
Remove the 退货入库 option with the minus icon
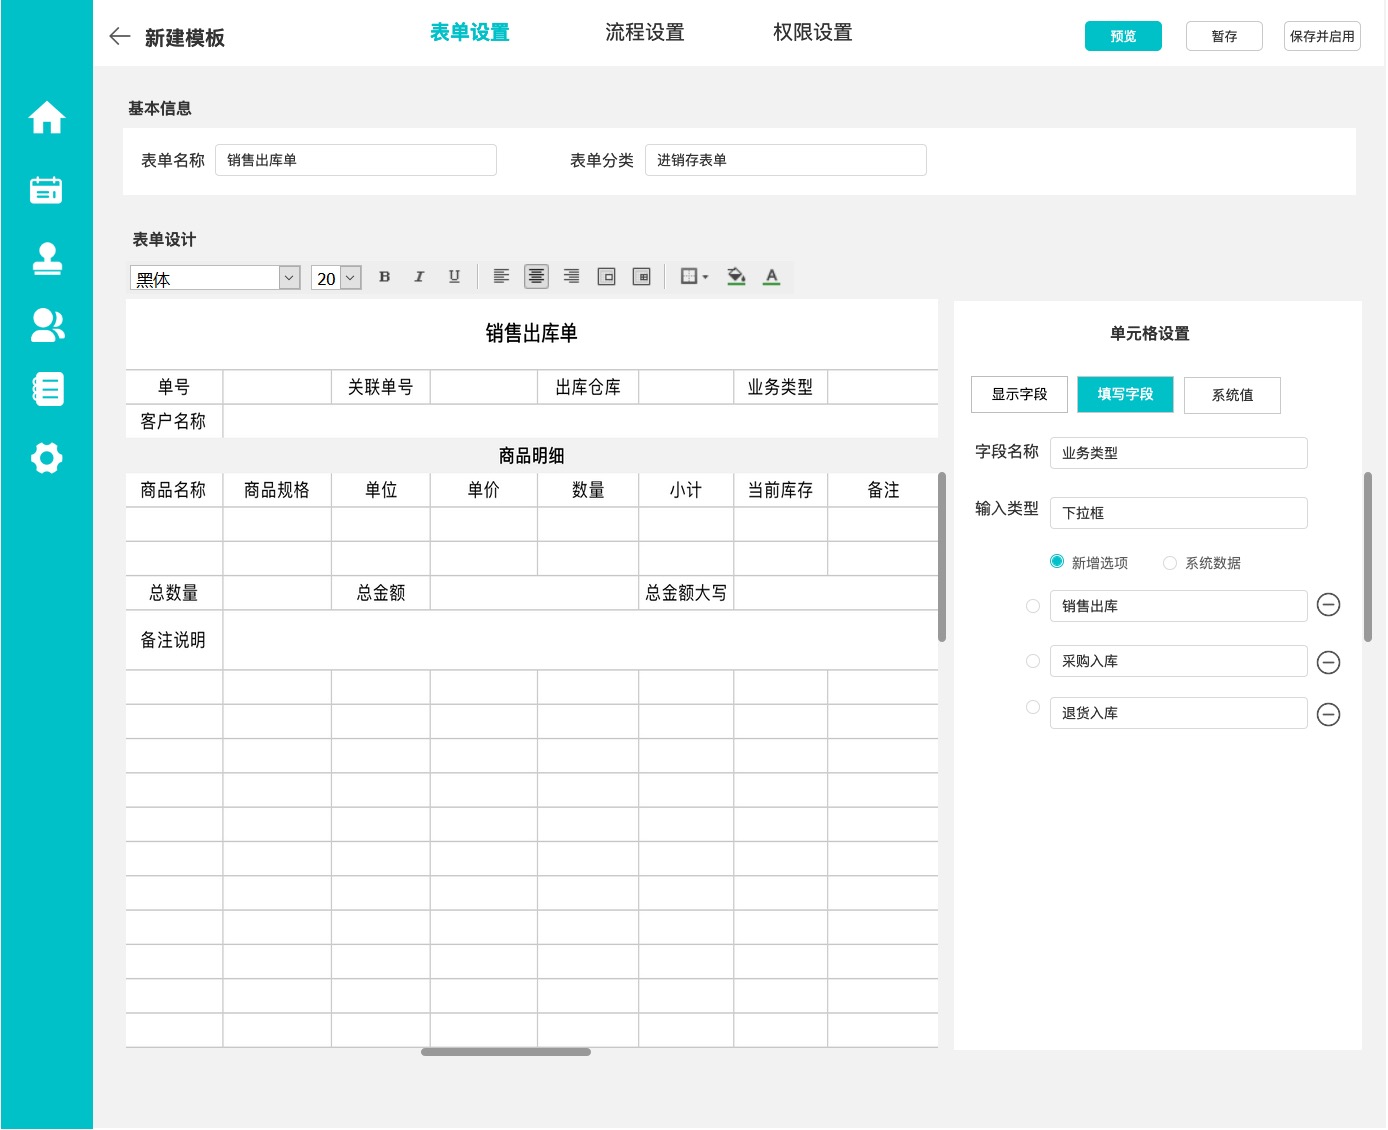[x=1328, y=714]
